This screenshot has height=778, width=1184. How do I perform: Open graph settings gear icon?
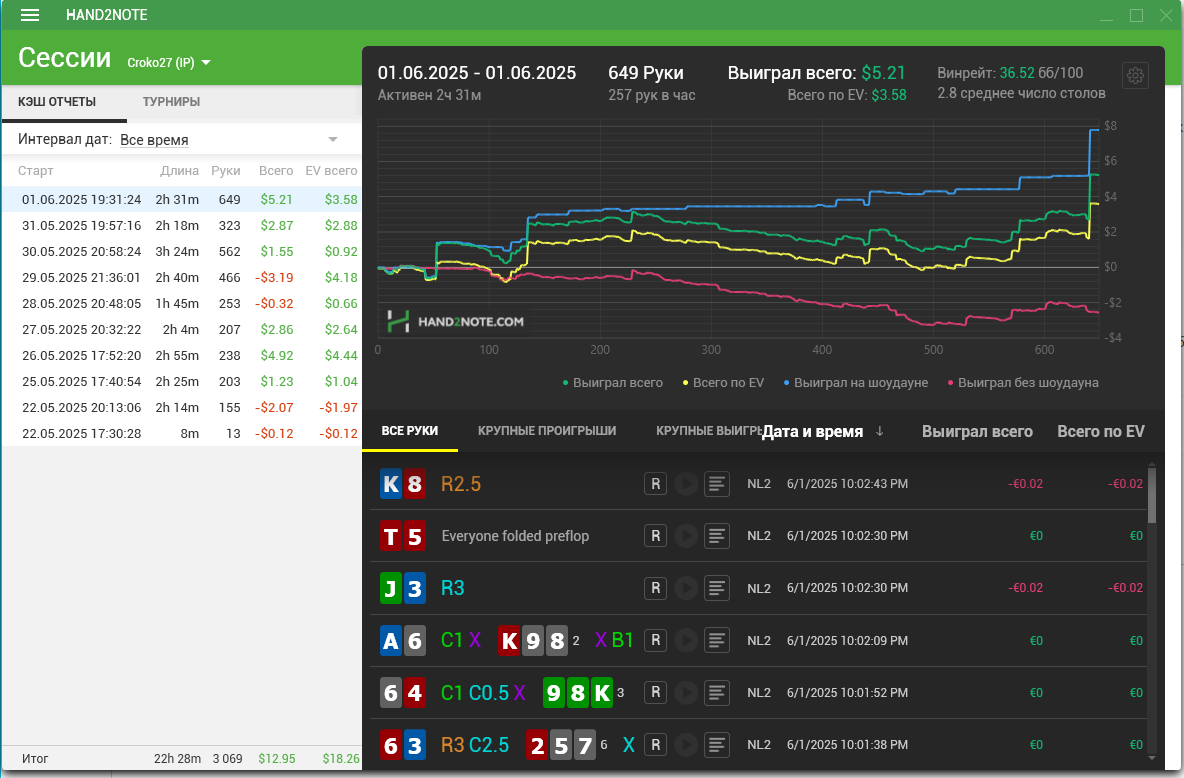click(1135, 76)
